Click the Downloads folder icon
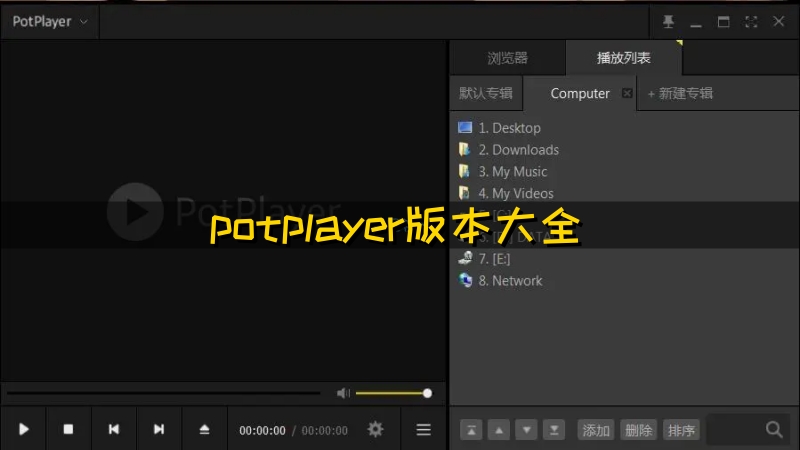This screenshot has height=450, width=800. coord(464,149)
